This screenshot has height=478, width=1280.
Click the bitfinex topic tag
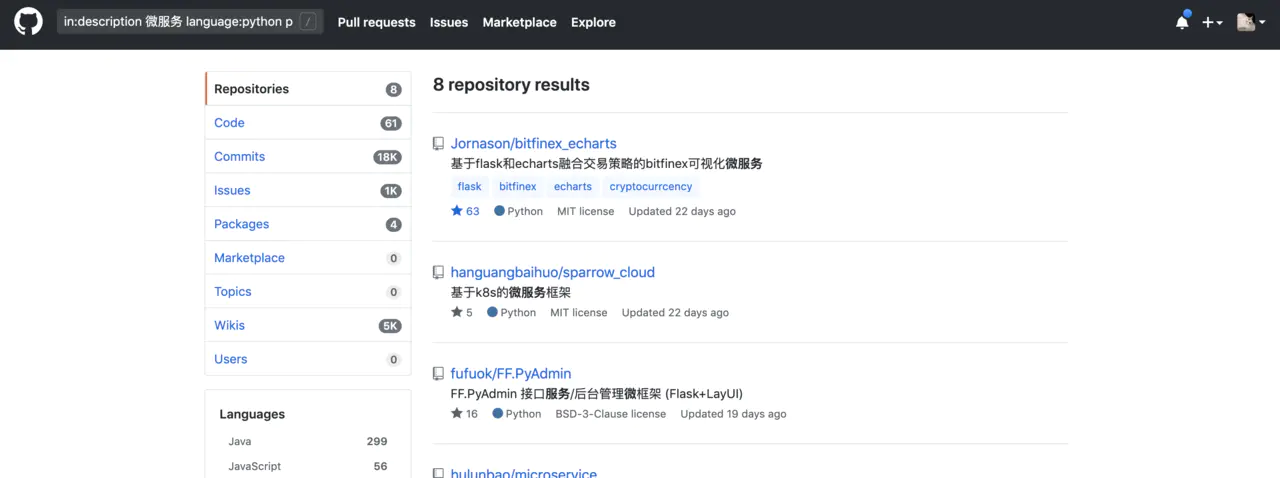[518, 186]
